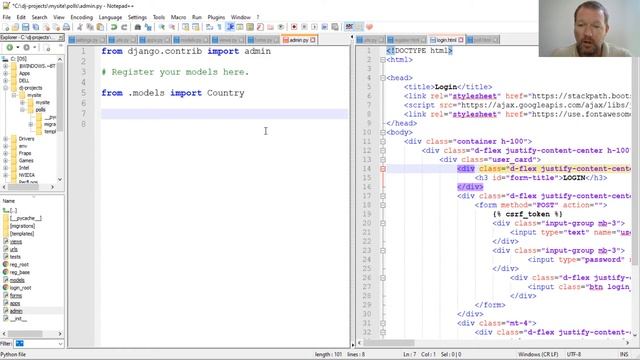Open the Filter combo box dropdown

tap(60, 344)
